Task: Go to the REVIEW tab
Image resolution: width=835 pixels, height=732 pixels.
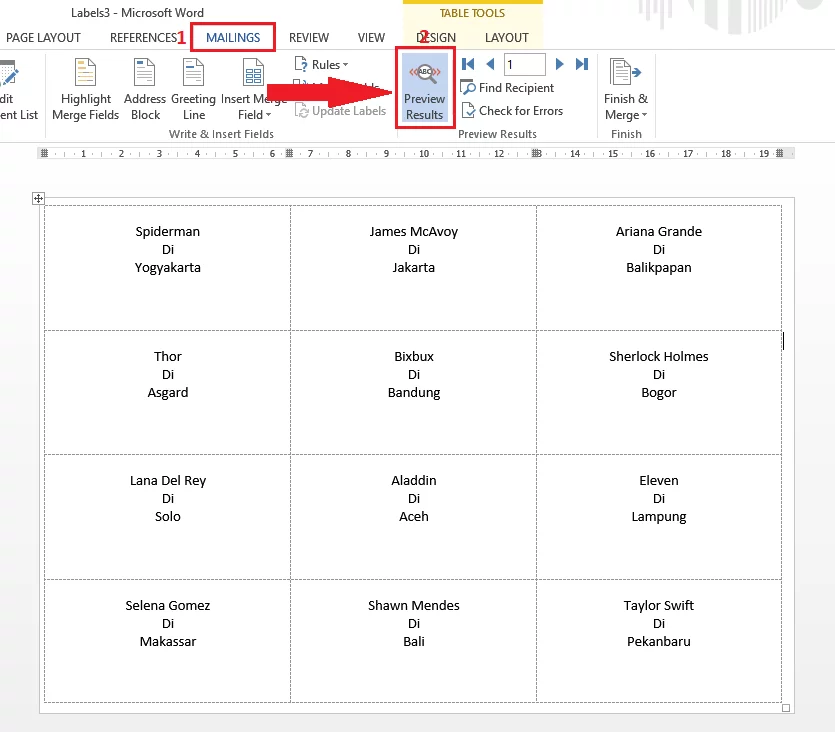Action: (x=309, y=37)
